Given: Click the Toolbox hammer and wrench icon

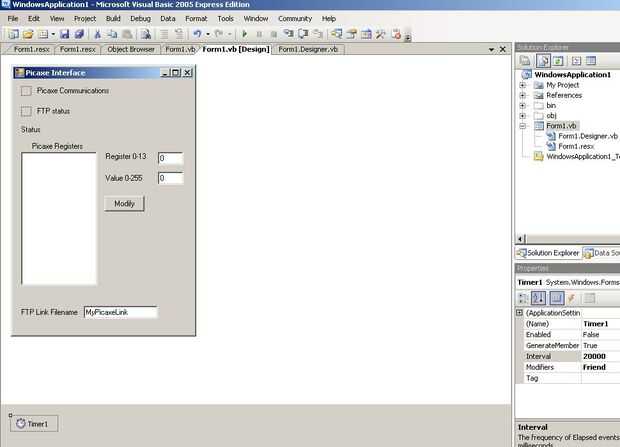Looking at the screenshot, I should pyautogui.click(x=380, y=34).
